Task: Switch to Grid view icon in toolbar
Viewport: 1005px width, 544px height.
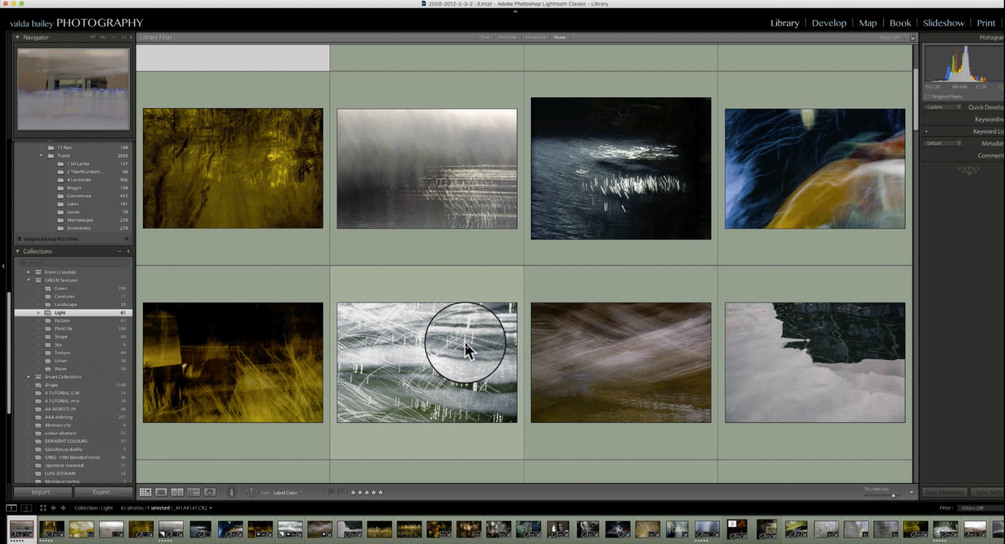Action: (x=145, y=492)
